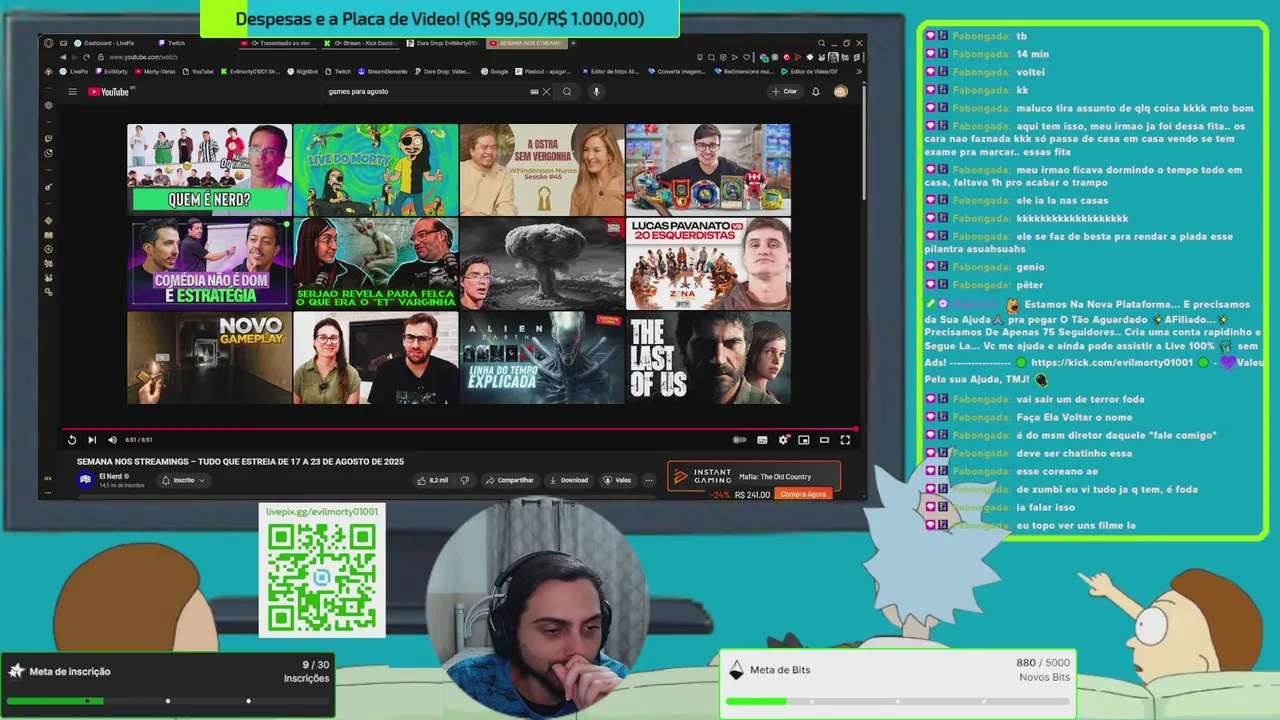
Task: Open 'The Last of Us' suggested video
Action: pos(708,358)
